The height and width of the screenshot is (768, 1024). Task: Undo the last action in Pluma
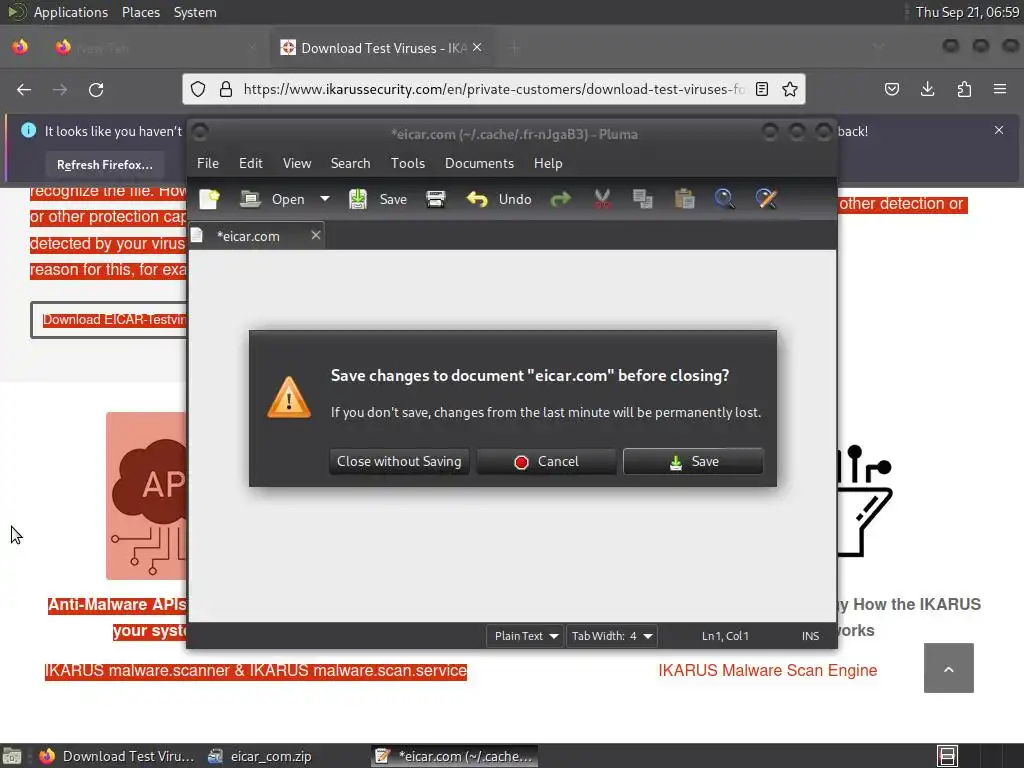pos(499,199)
